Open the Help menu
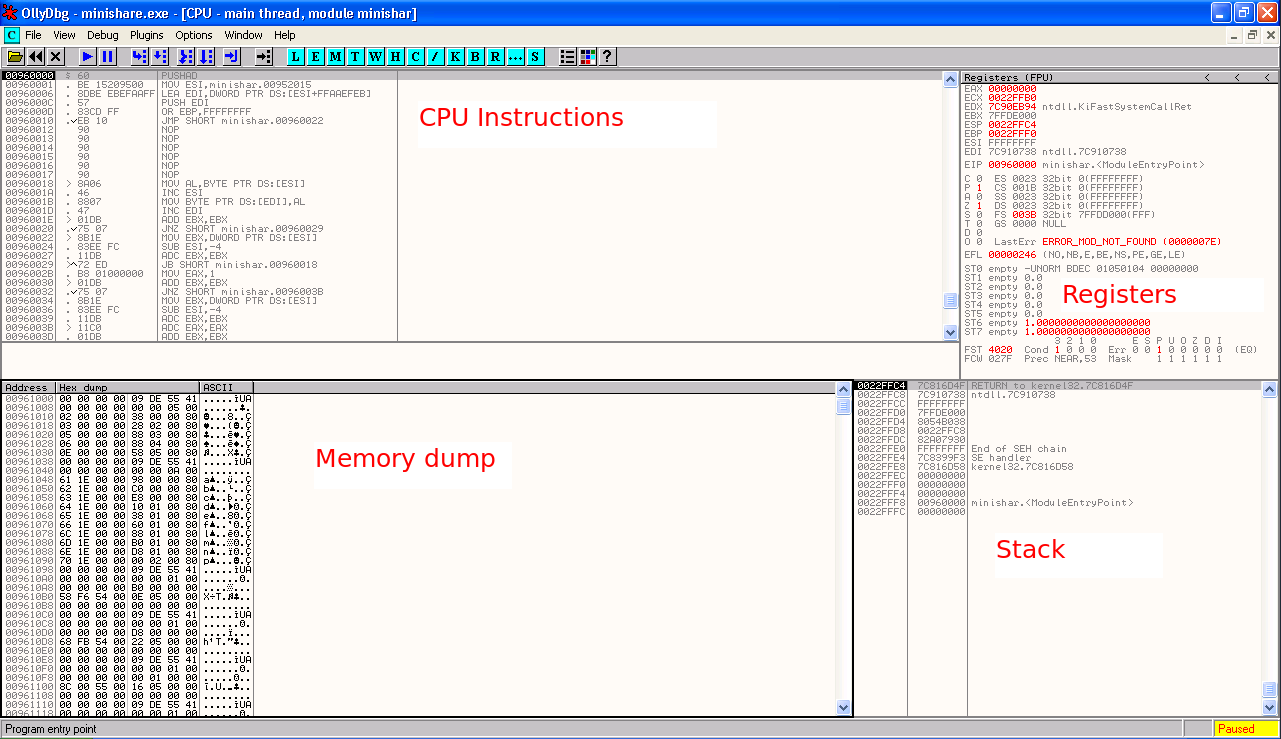 pos(285,35)
